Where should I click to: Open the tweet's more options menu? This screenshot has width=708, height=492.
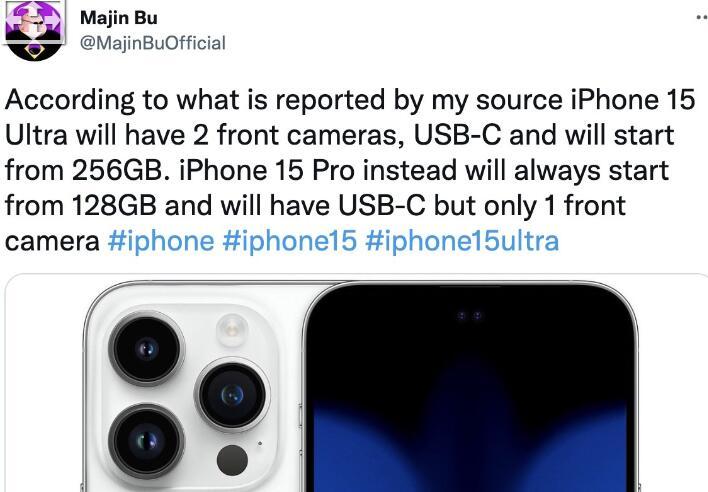click(702, 18)
